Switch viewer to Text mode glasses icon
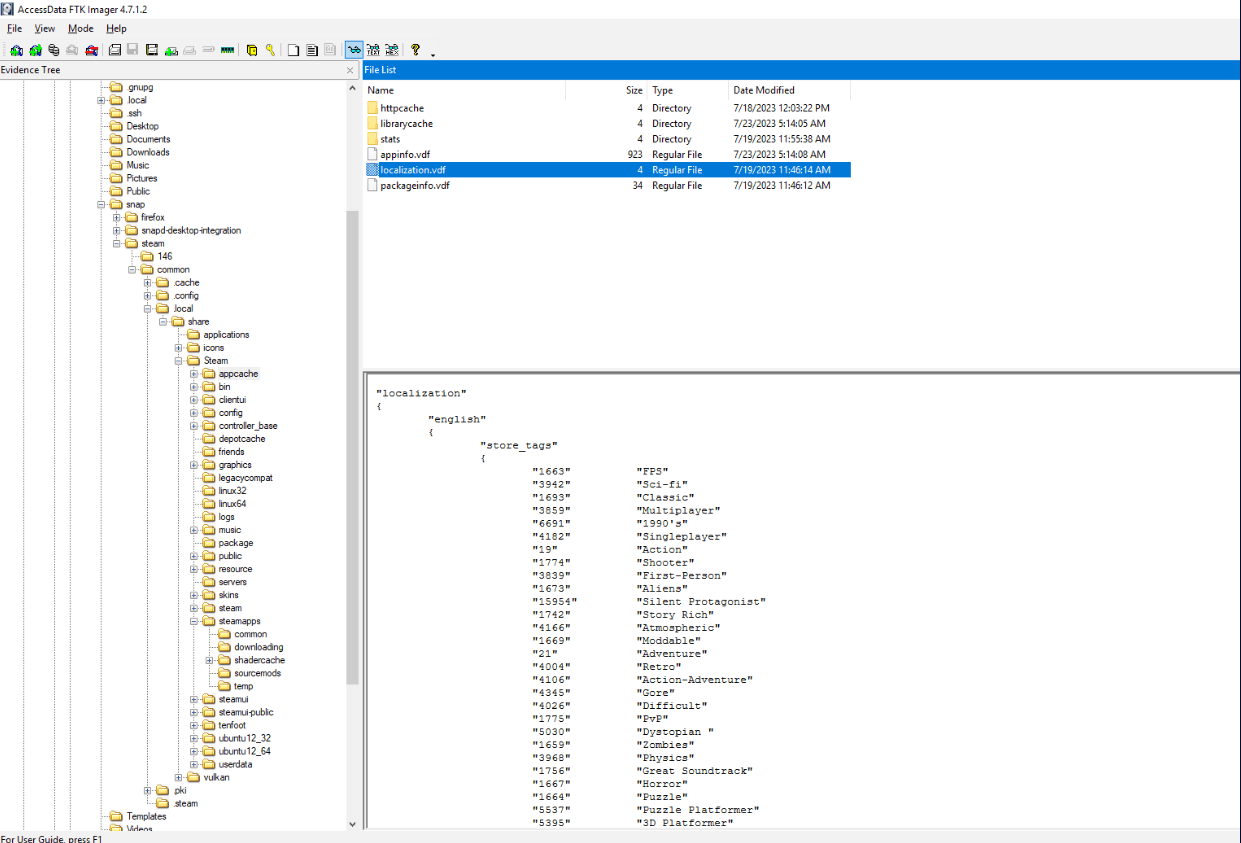Image resolution: width=1241 pixels, height=843 pixels. 373,50
